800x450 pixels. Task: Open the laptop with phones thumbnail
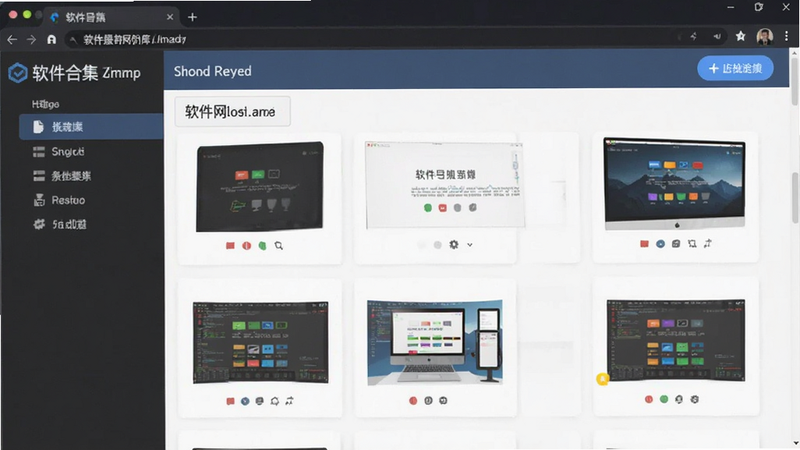point(435,342)
